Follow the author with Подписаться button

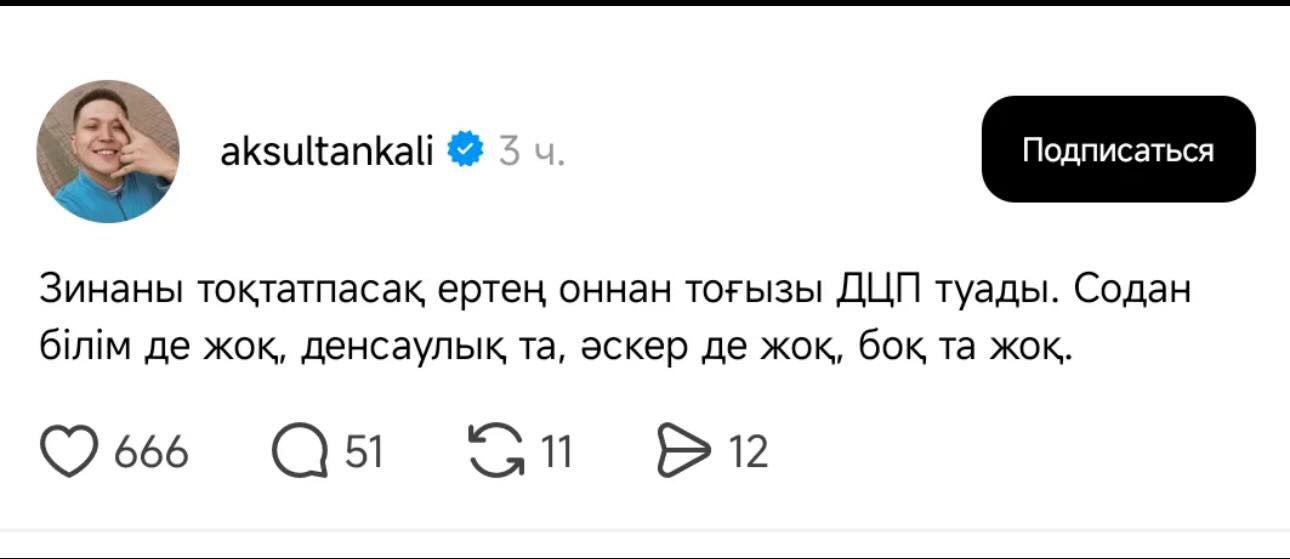tap(1118, 149)
